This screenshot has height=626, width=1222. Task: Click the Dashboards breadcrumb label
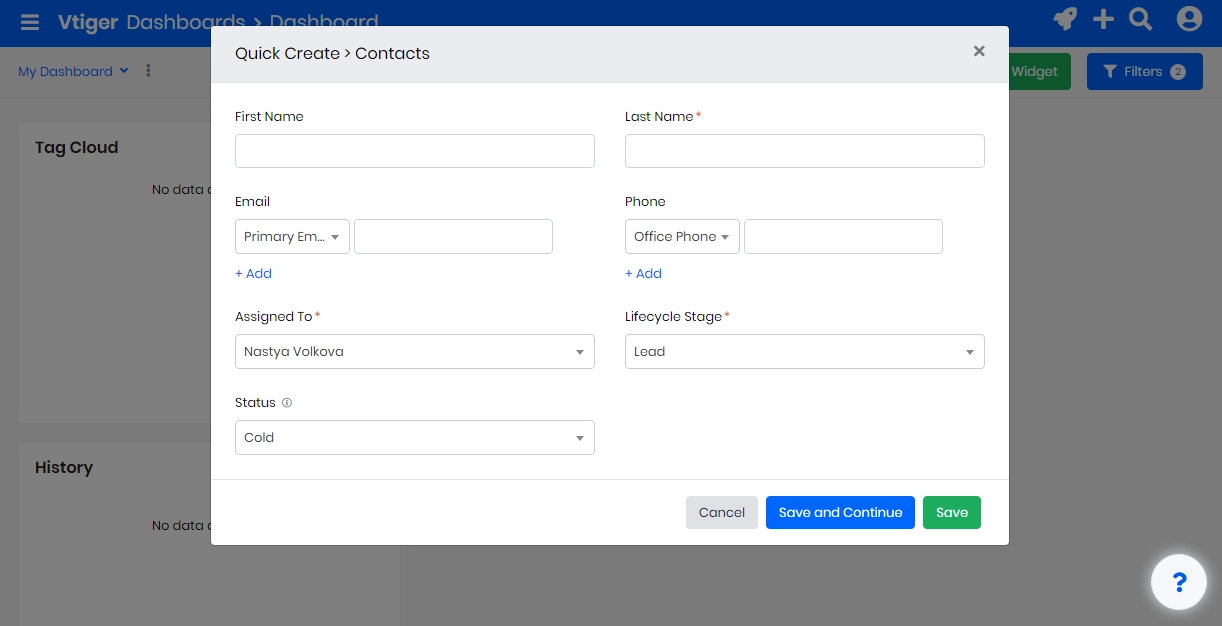point(187,22)
